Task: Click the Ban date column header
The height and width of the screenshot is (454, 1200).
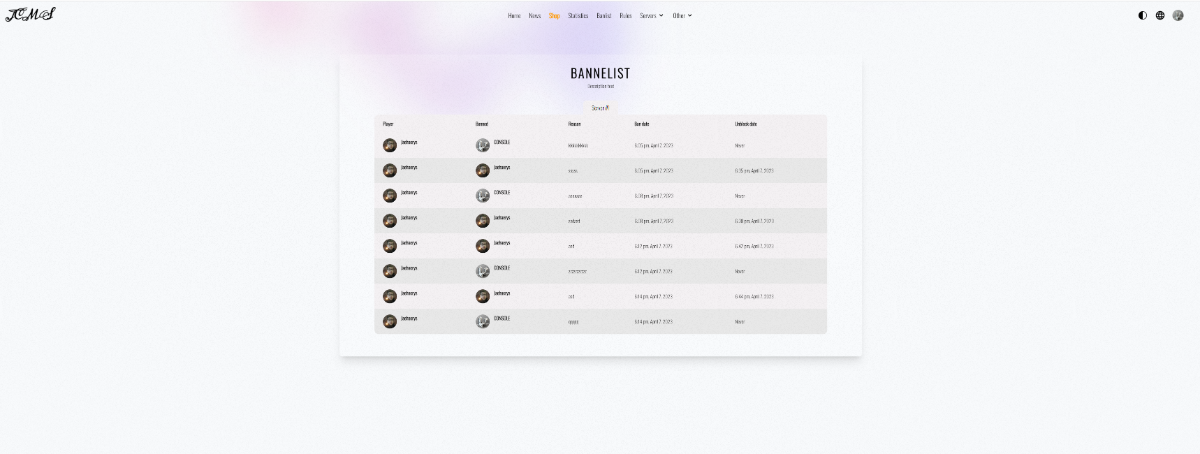Action: click(x=642, y=124)
